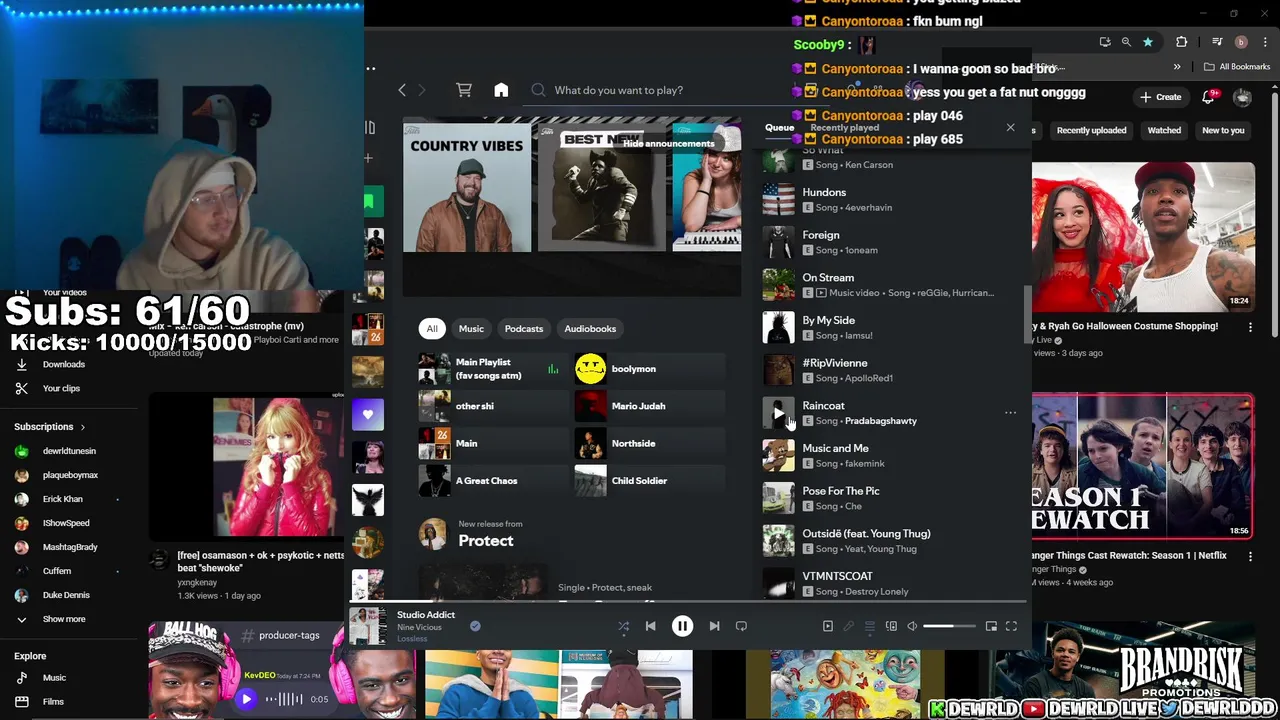Expand Show more subscriptions
The width and height of the screenshot is (1280, 720).
coord(64,619)
